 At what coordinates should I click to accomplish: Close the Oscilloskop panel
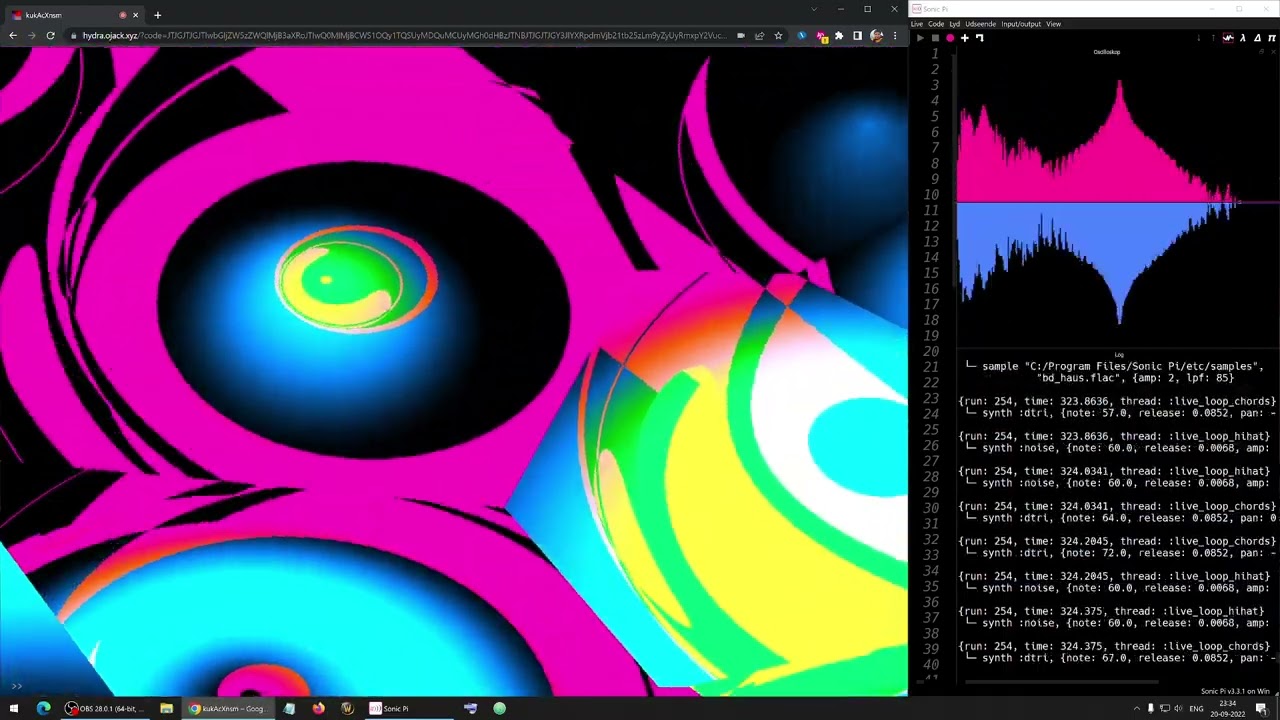pos(1272,52)
